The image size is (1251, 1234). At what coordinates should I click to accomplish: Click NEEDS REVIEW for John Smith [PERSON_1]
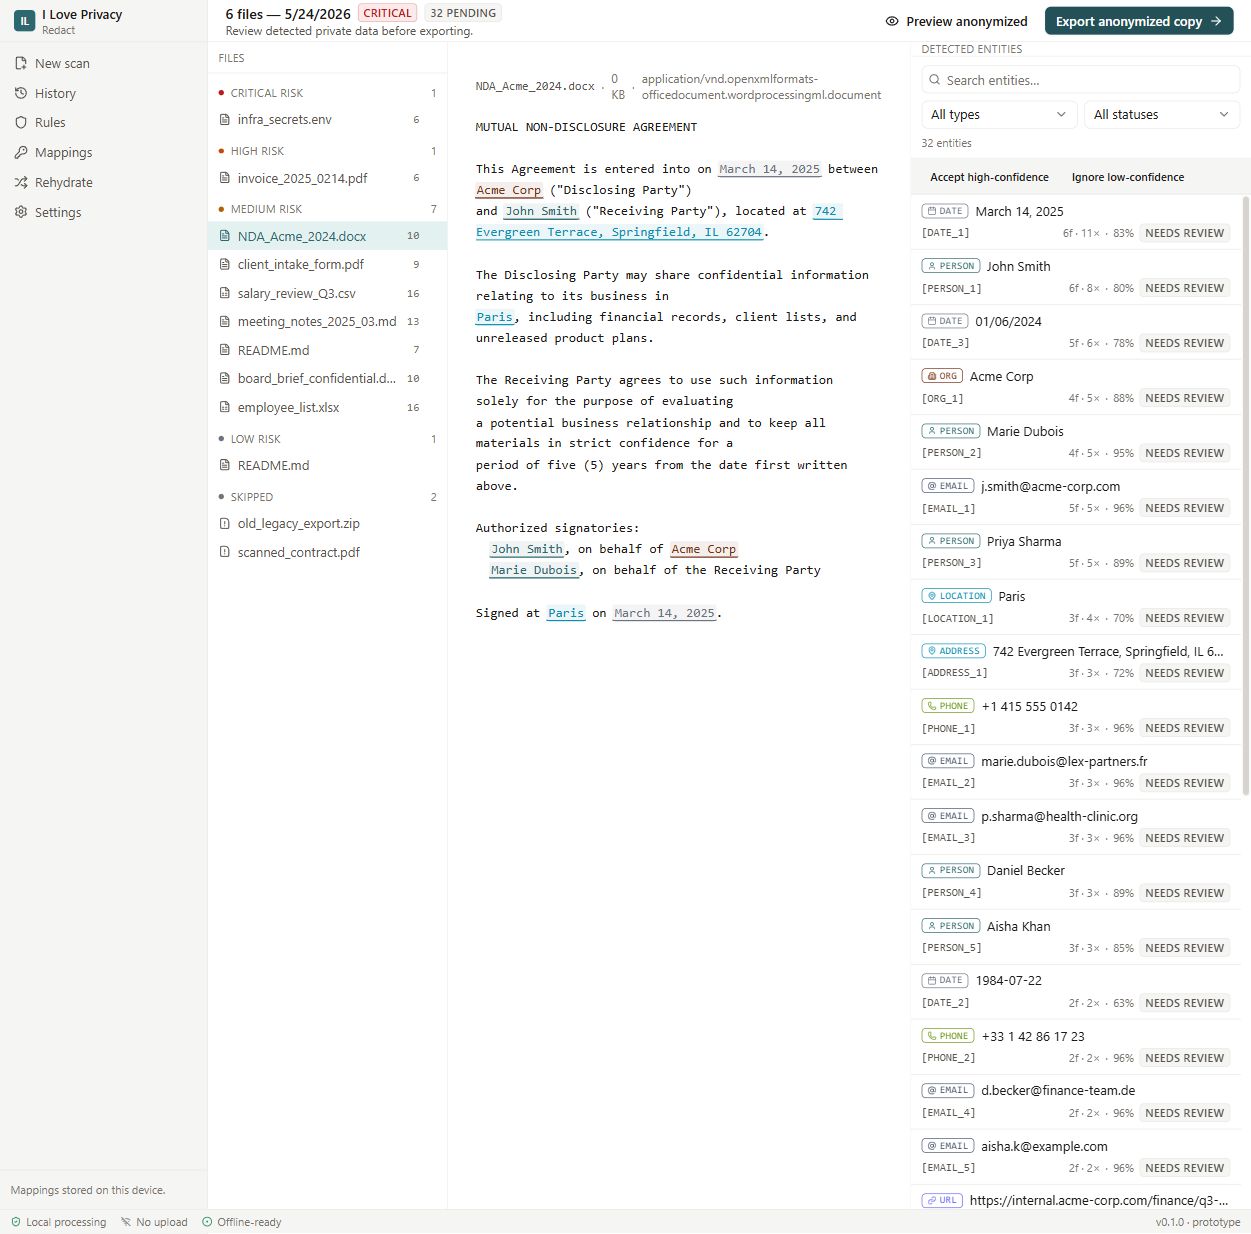click(x=1184, y=288)
